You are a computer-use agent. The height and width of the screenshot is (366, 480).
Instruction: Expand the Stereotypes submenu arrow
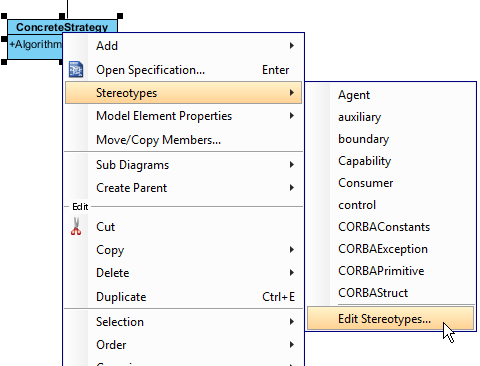click(x=292, y=92)
